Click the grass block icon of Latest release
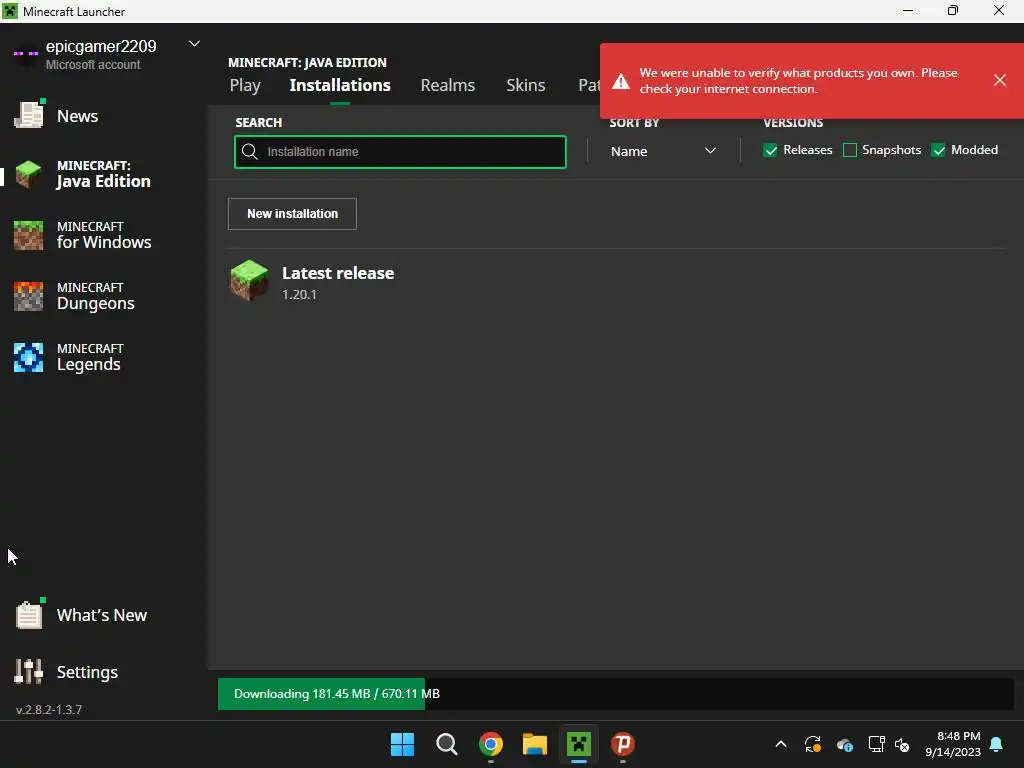This screenshot has width=1024, height=768. click(249, 280)
